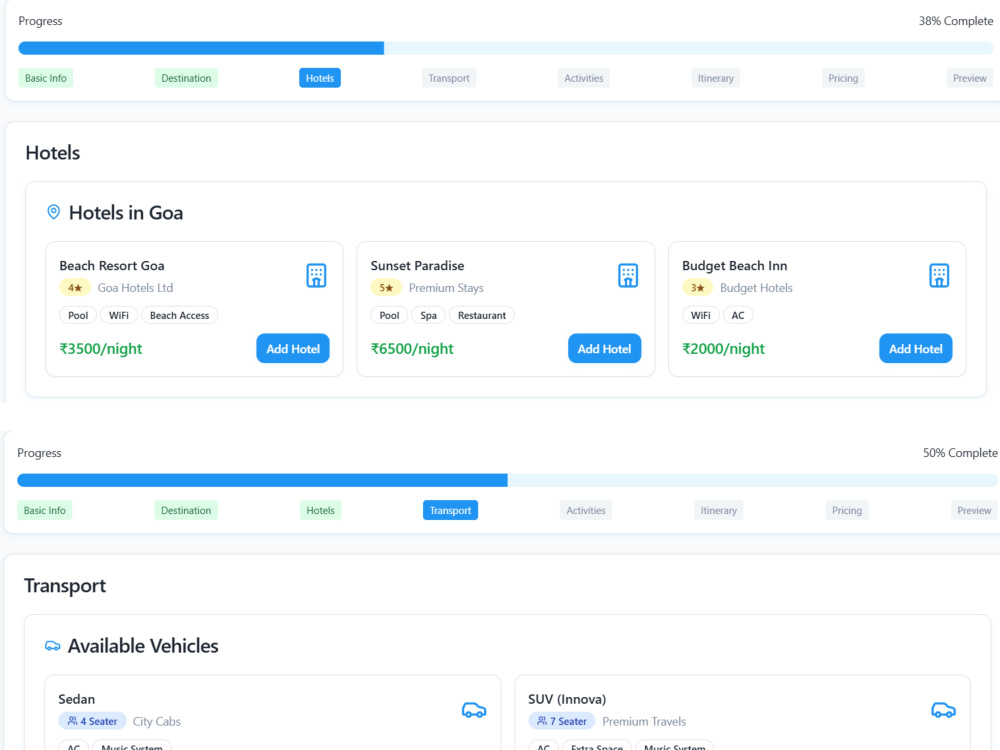Click the 38% Complete label
The image size is (1000, 750).
point(956,21)
